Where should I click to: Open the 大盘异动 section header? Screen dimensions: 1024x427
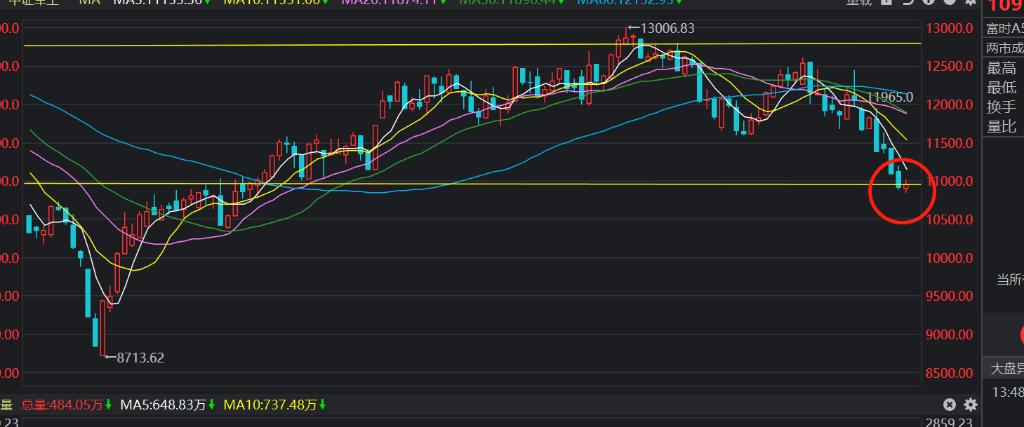click(1005, 369)
